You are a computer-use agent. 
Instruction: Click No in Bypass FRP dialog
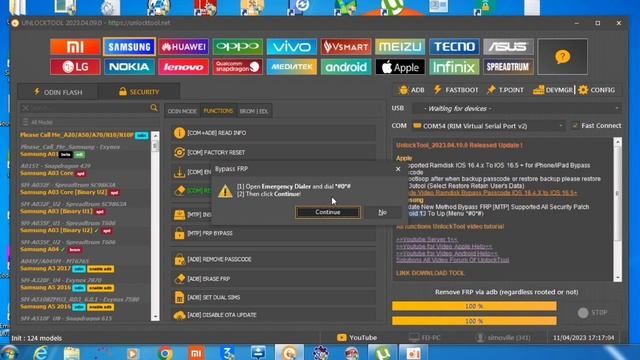[382, 212]
